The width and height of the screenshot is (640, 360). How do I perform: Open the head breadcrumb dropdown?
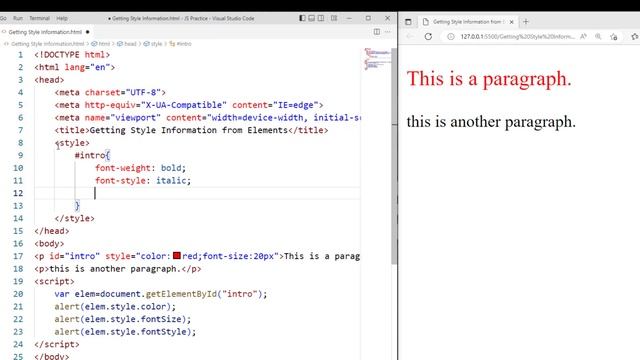[127, 44]
